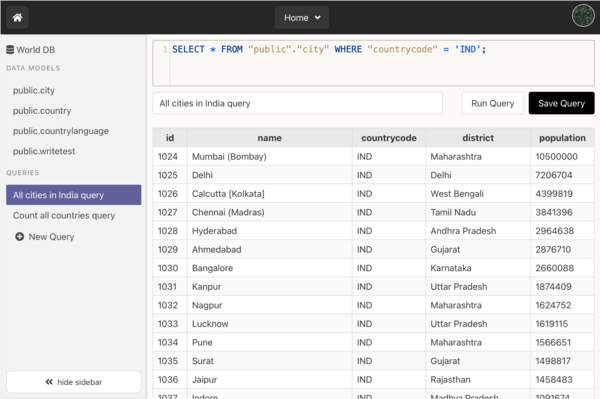Select the Lucknow cell
600x399 pixels.
(x=269, y=324)
